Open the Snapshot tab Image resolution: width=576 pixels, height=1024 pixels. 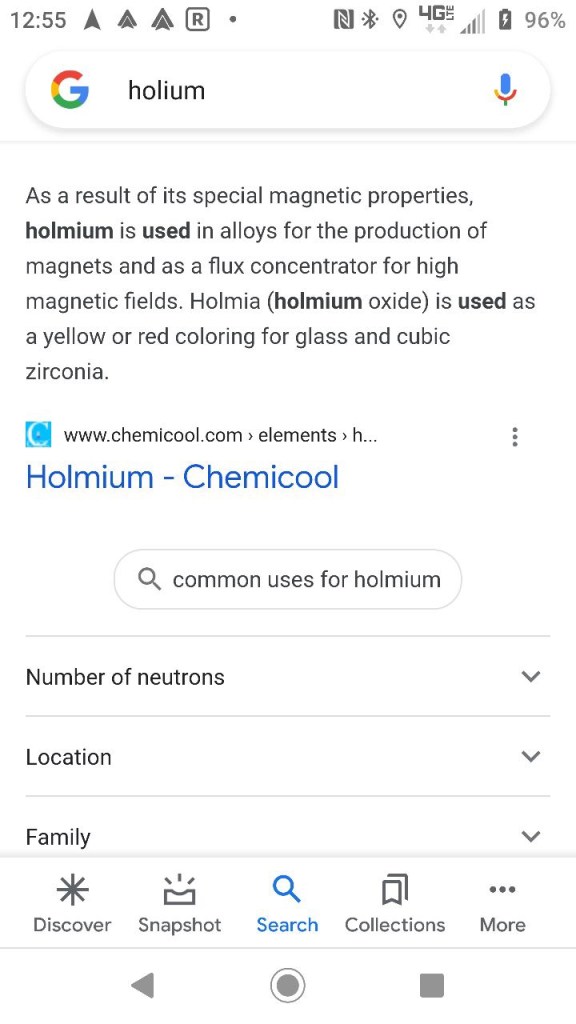tap(180, 904)
